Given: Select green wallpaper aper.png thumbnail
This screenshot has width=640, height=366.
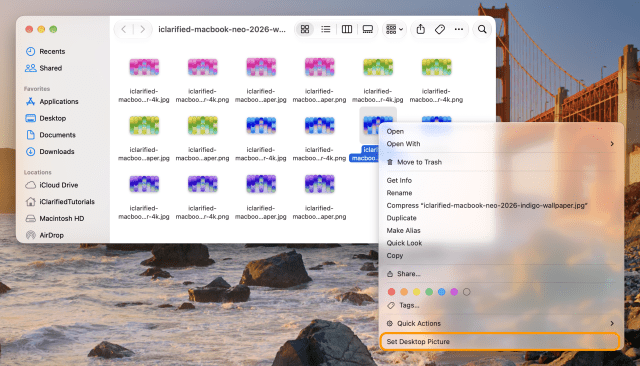Looking at the screenshot, I should [x=202, y=125].
